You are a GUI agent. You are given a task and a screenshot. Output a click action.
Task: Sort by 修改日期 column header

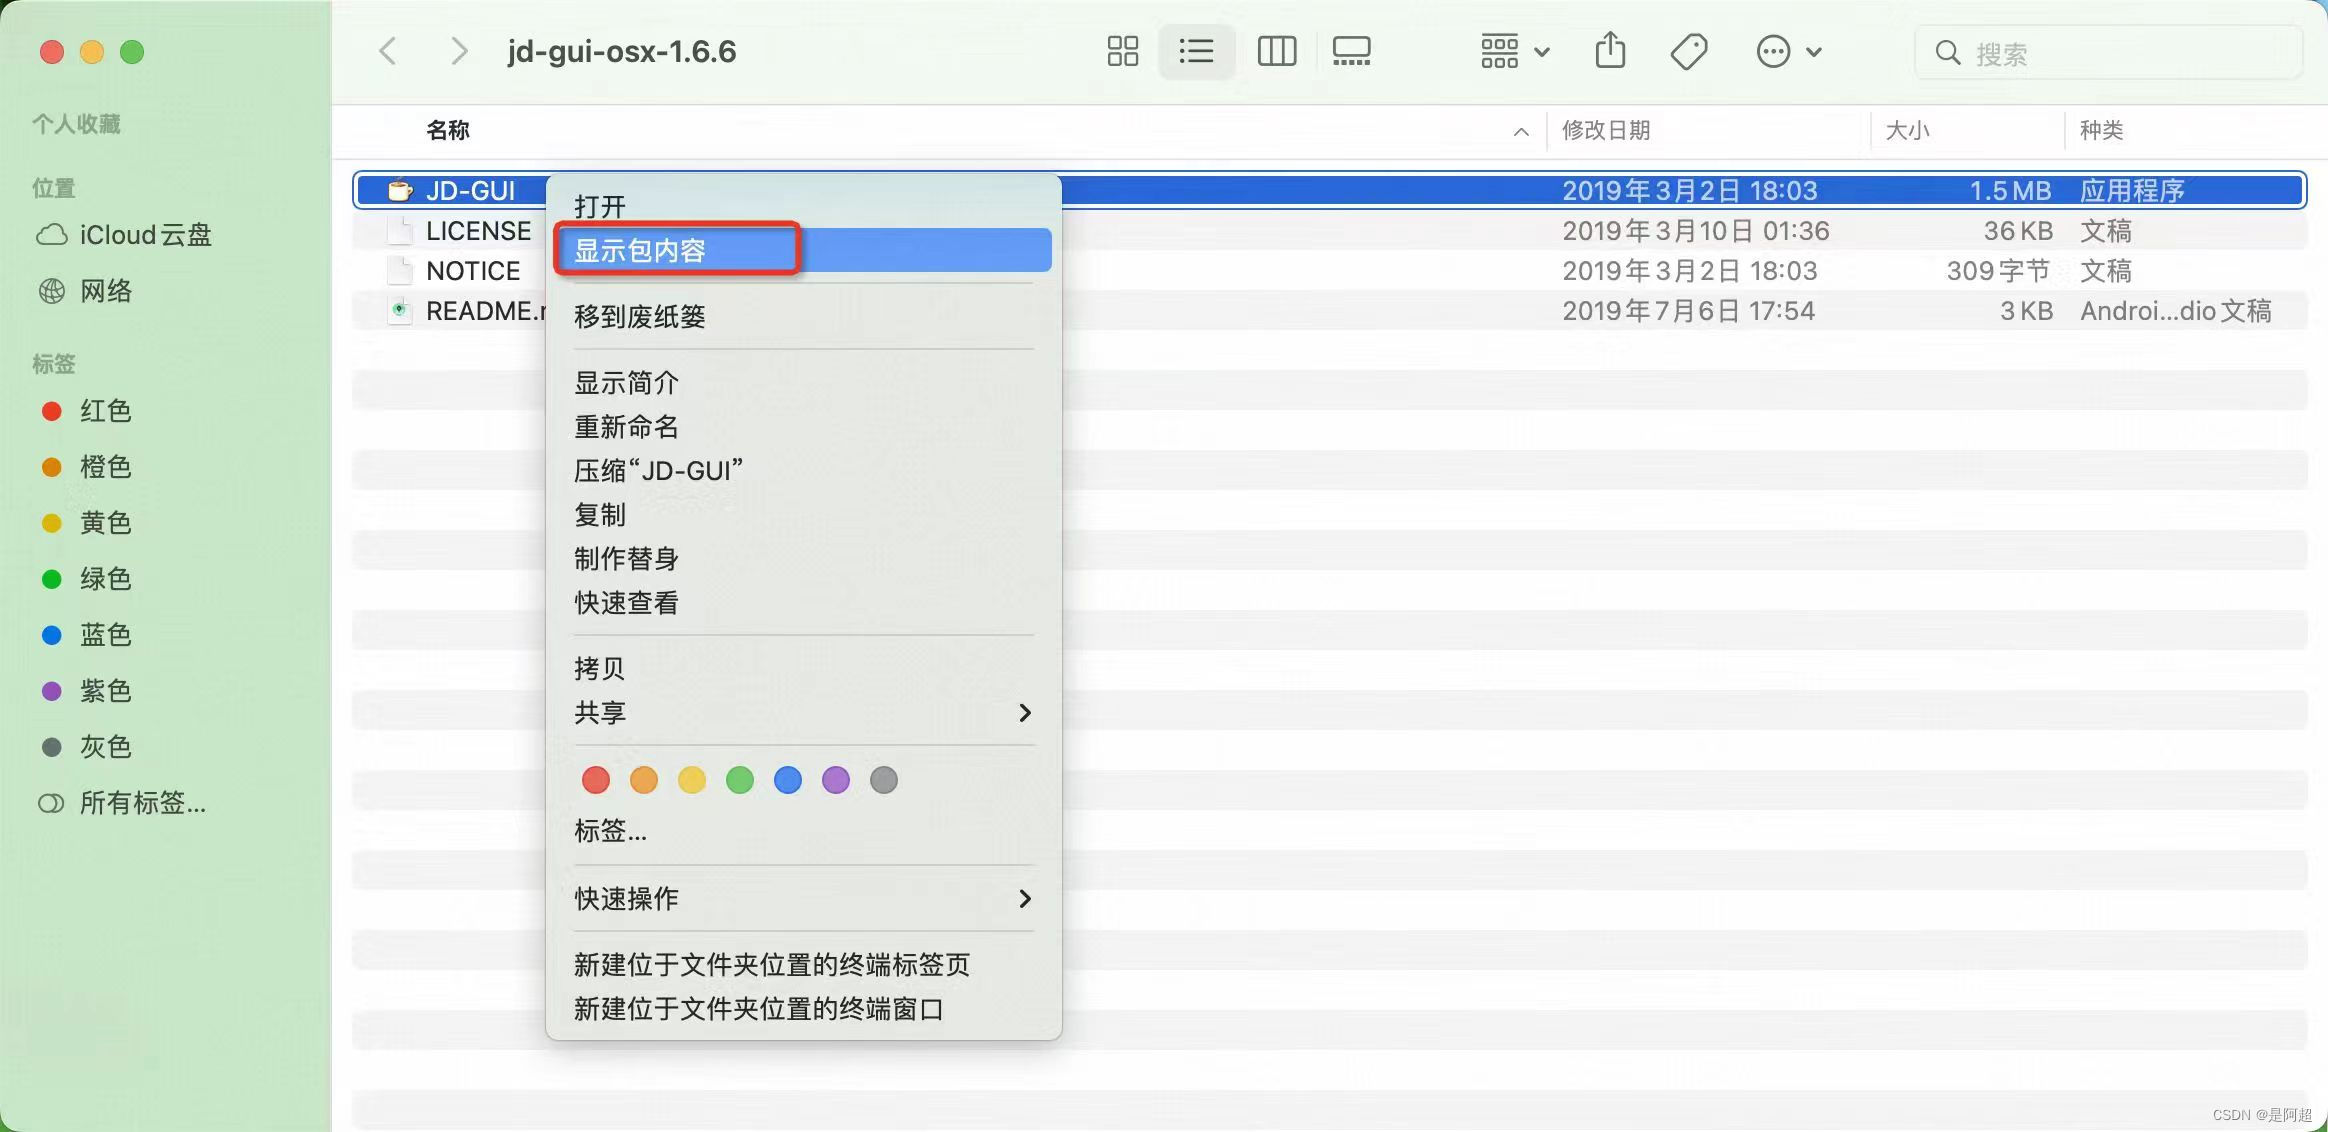coord(1606,130)
